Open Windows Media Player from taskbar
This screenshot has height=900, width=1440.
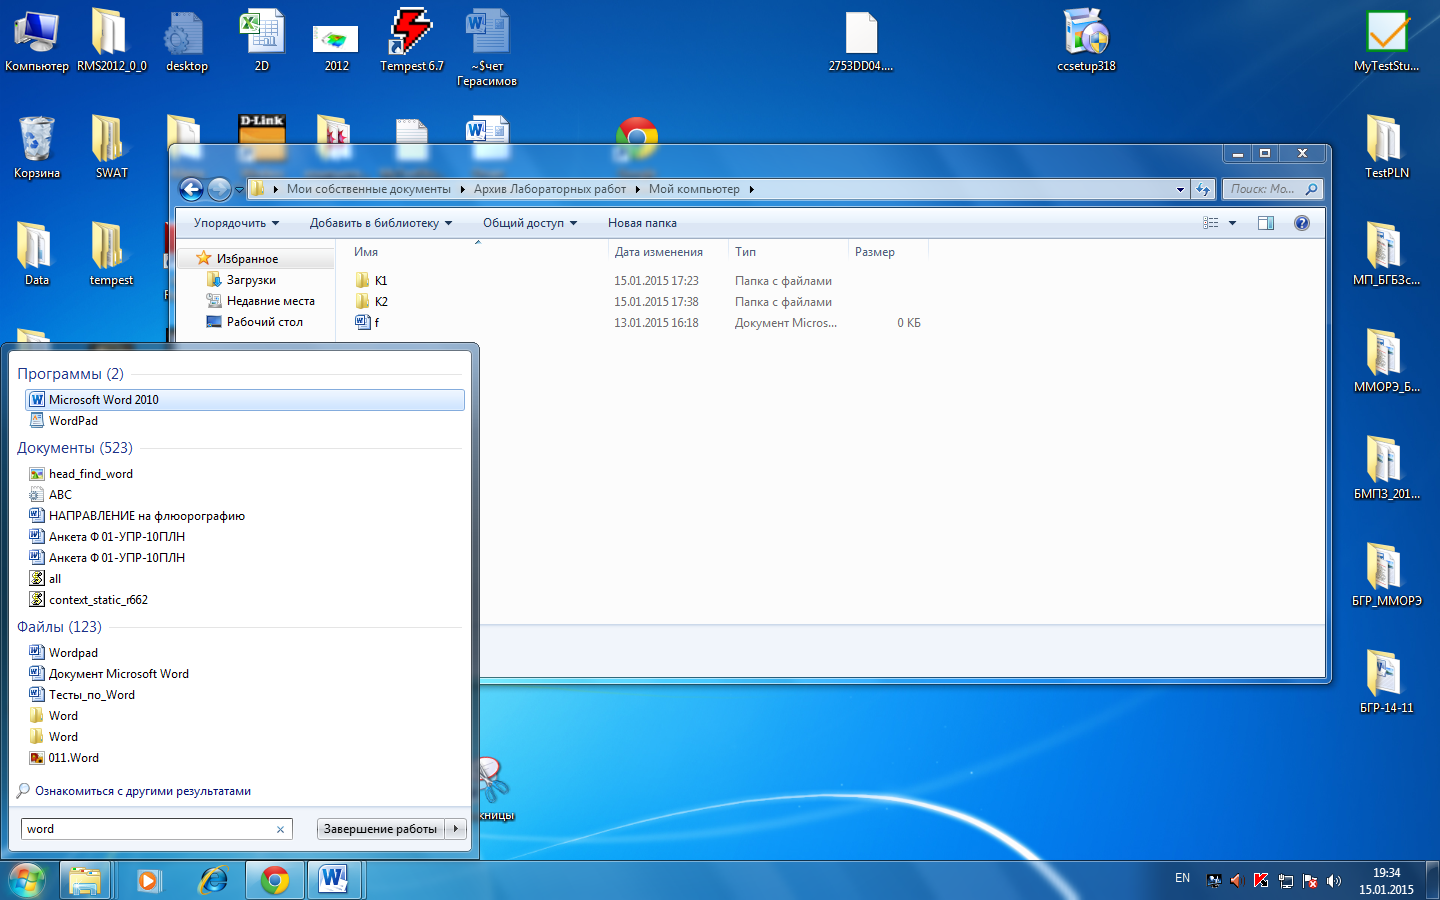[149, 880]
